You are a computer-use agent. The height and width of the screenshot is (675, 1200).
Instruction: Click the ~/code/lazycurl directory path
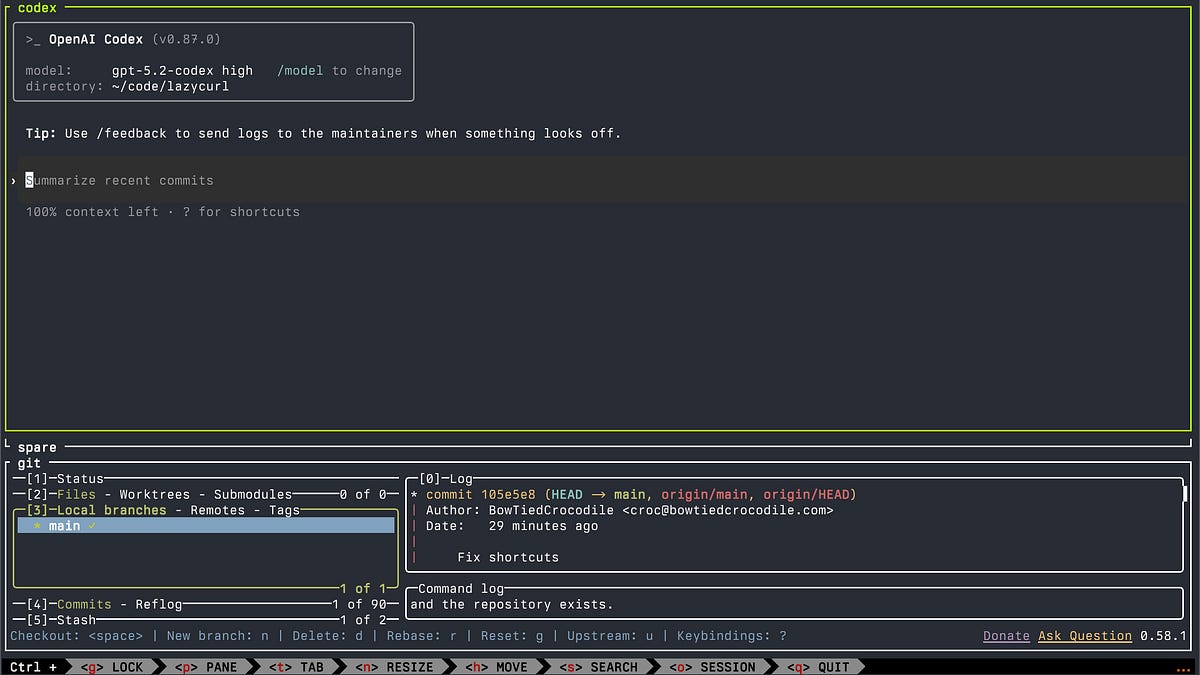pyautogui.click(x=171, y=86)
